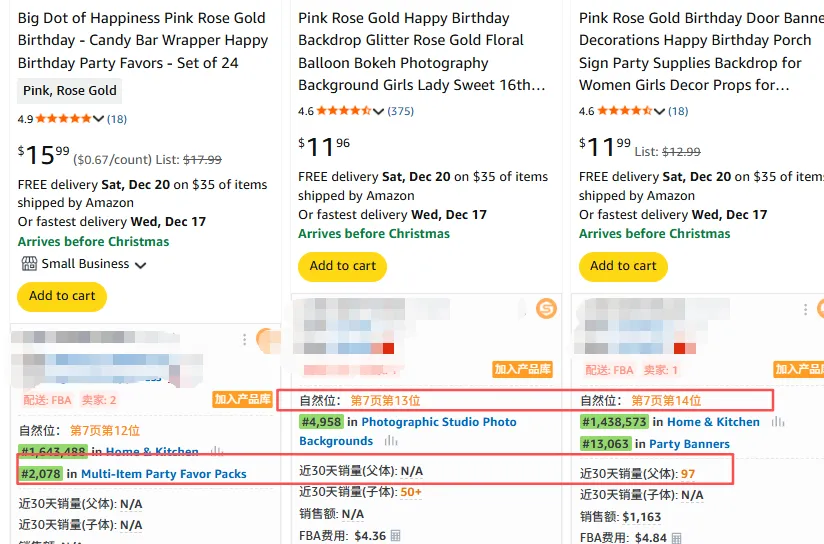Click 加入产品库 button in second product panel

tap(522, 370)
